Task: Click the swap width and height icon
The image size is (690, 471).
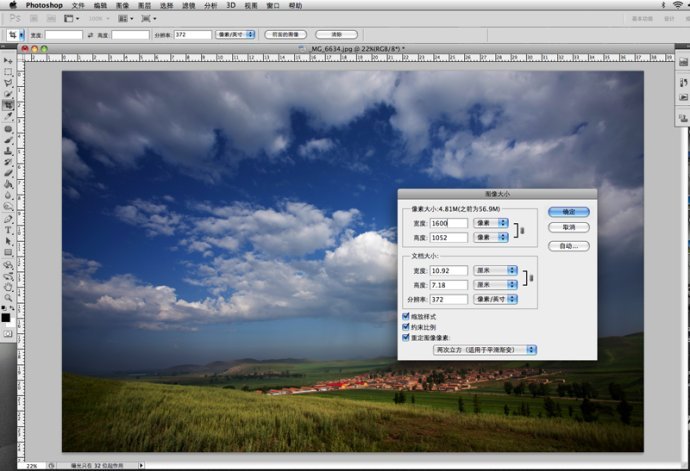Action: click(91, 34)
